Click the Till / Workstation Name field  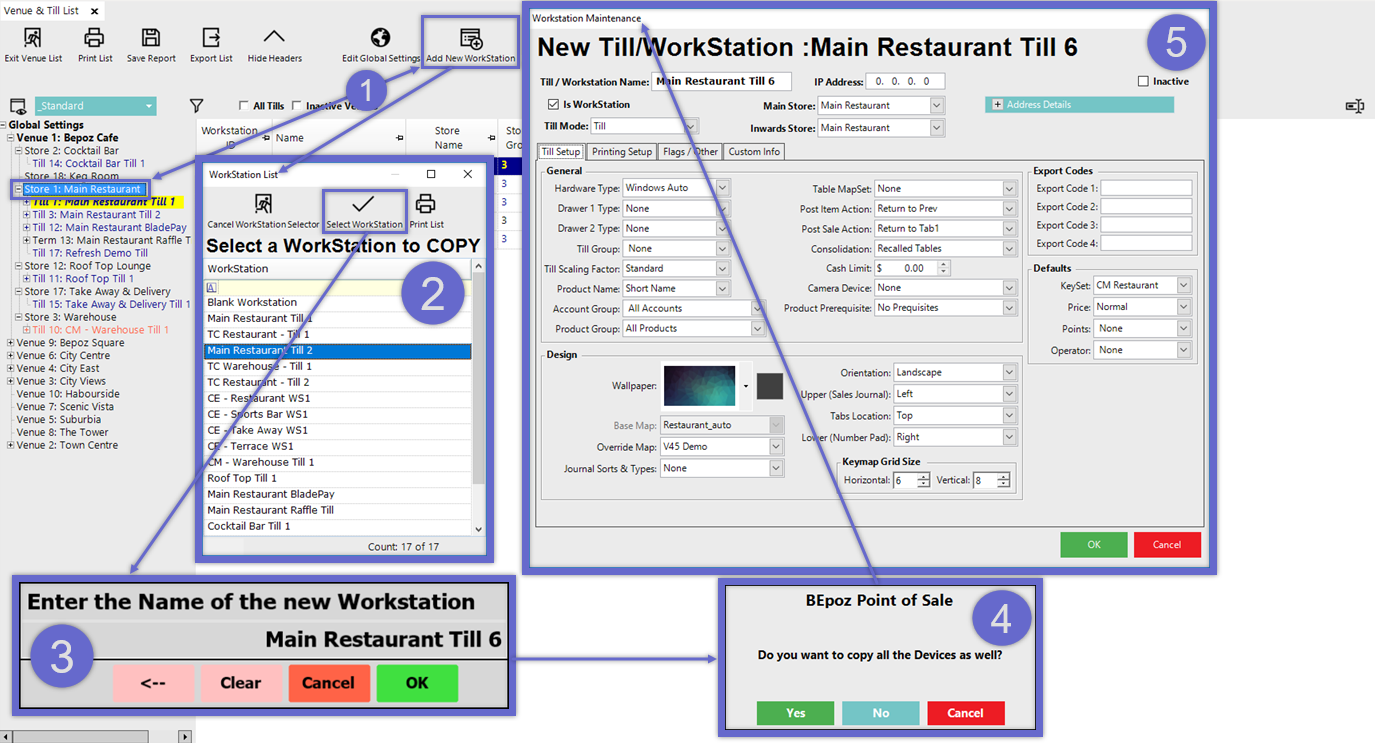pos(721,82)
